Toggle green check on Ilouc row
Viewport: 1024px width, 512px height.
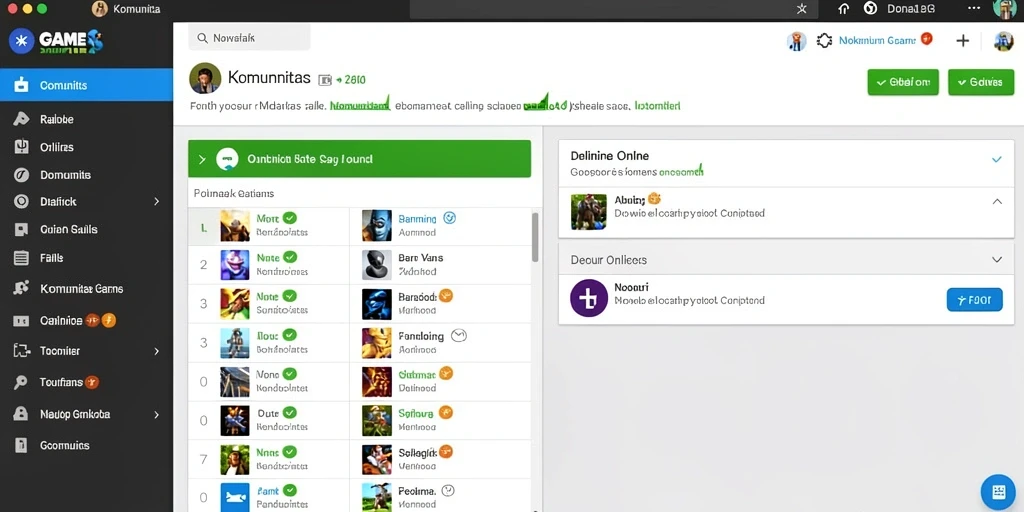click(x=289, y=335)
